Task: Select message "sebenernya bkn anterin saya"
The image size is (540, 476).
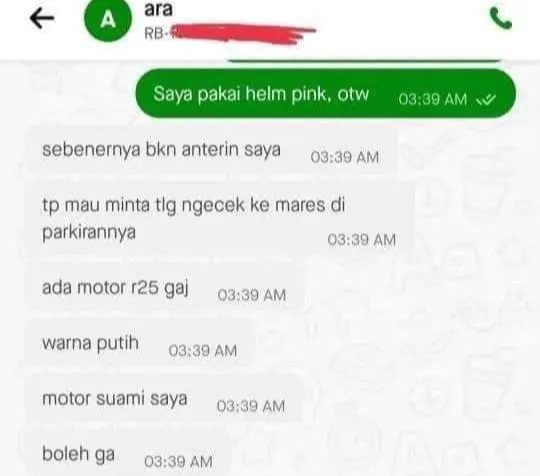Action: click(x=211, y=151)
